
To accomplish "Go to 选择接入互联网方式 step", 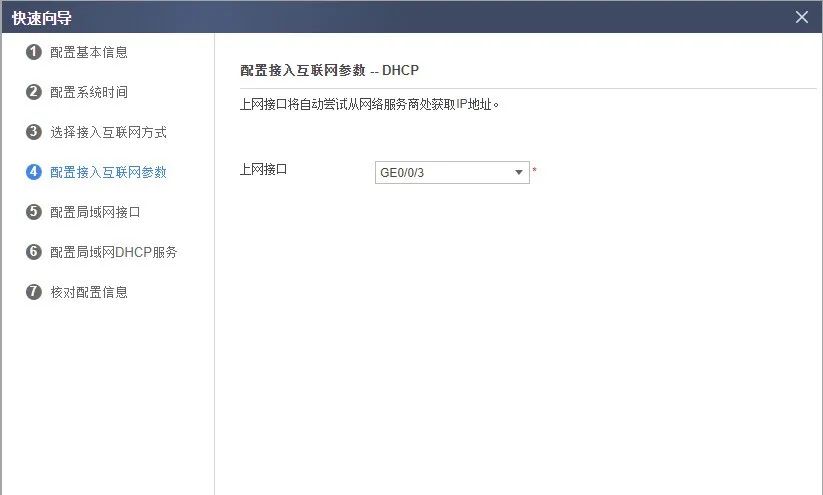I will (108, 132).
